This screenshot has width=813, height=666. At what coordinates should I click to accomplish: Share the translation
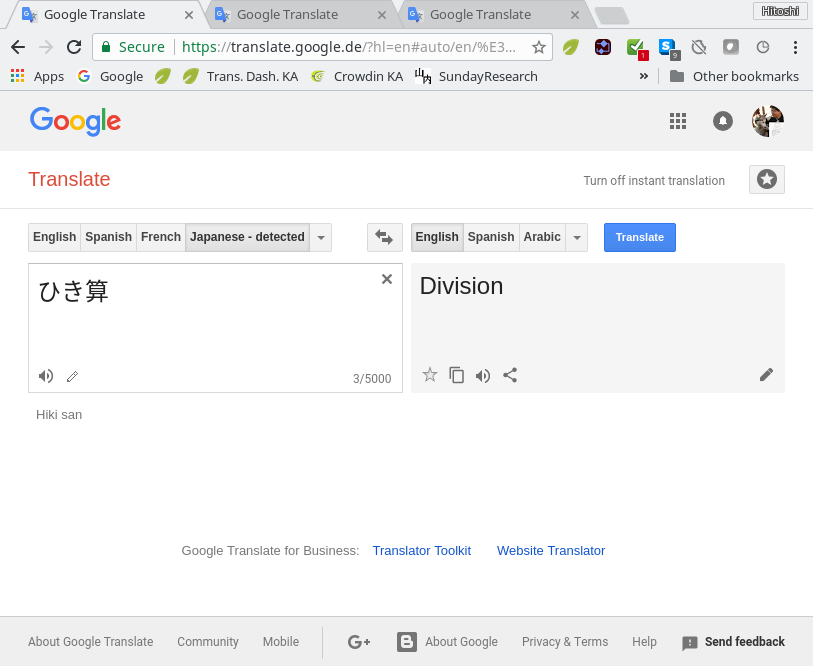click(510, 374)
